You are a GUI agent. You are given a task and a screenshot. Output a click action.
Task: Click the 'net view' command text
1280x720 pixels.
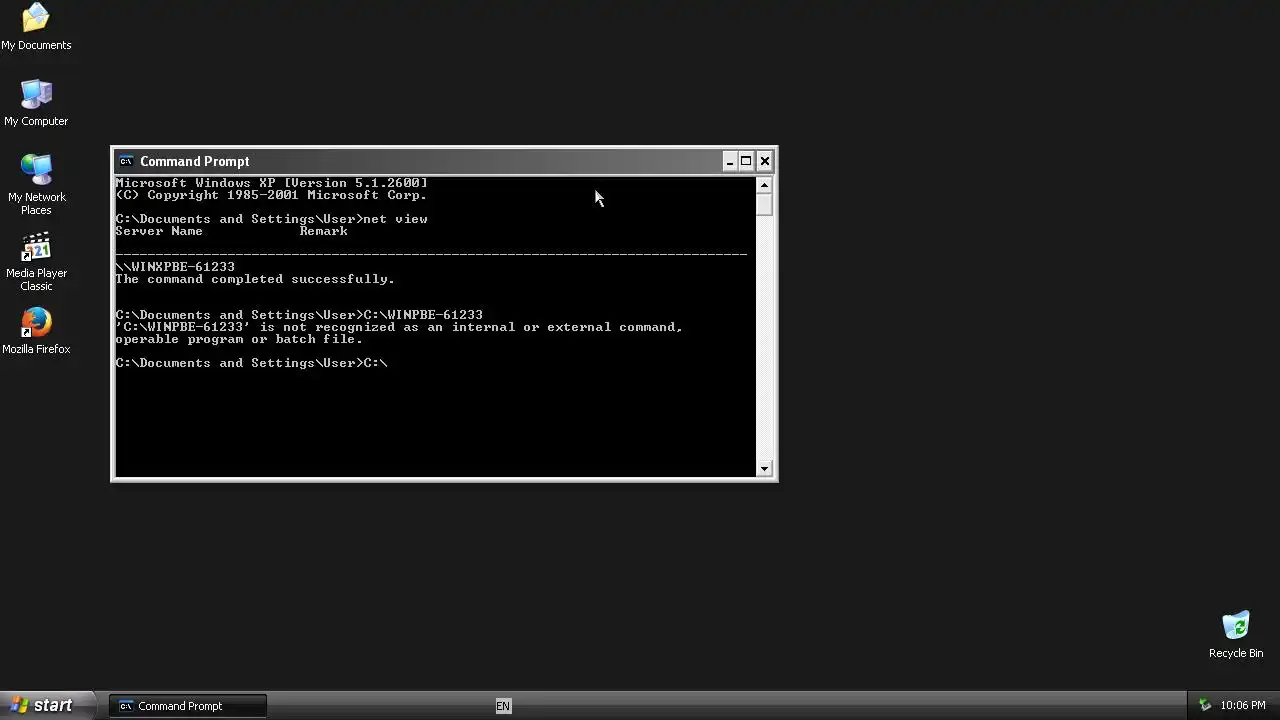(x=395, y=219)
